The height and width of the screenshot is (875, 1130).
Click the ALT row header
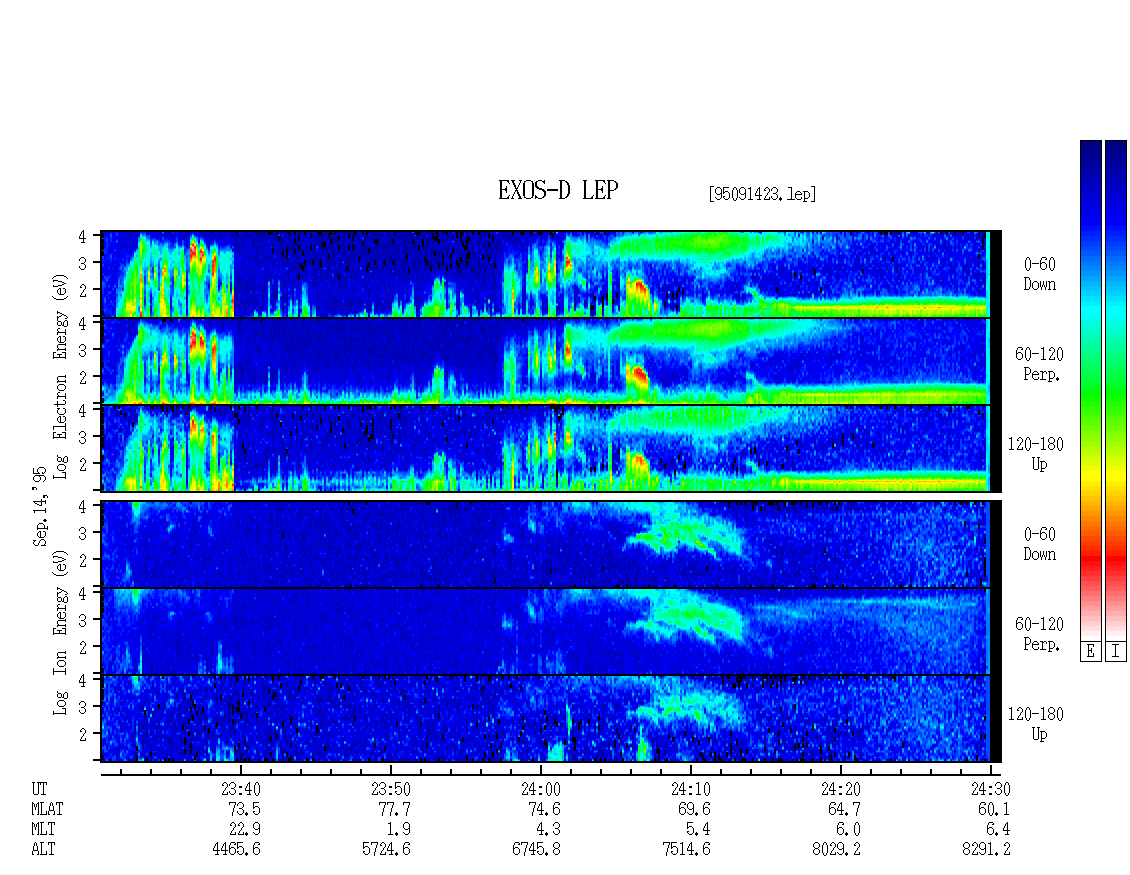43,850
